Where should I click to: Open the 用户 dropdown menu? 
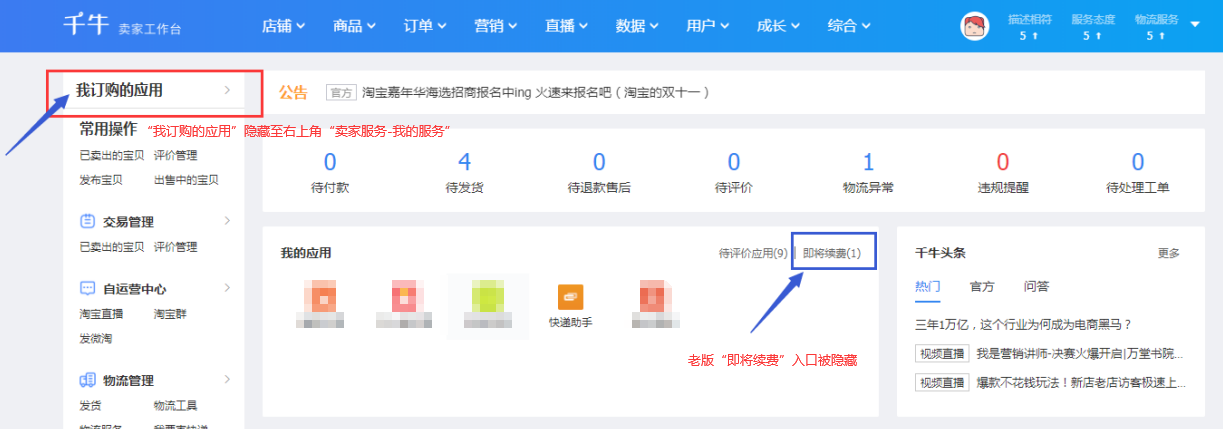point(708,26)
